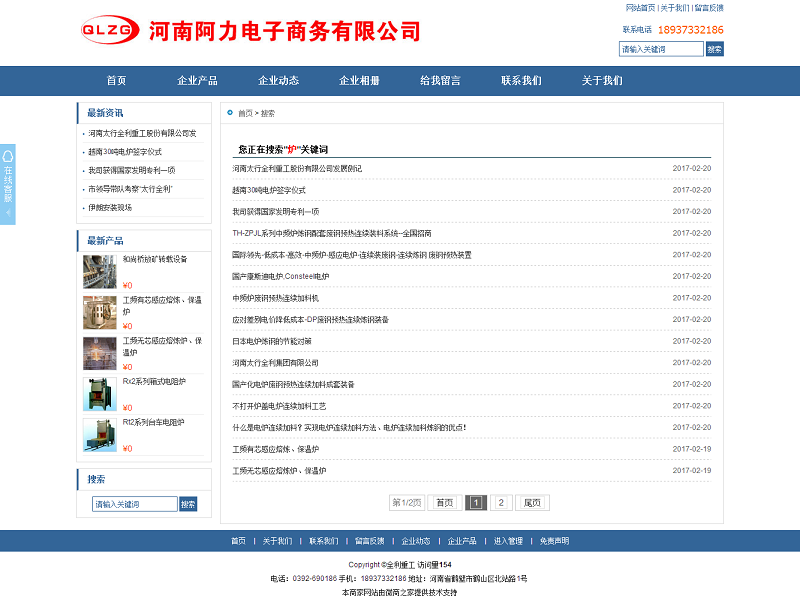Open the 和尚桥铁矿转载设备 product thumbnail
Image resolution: width=800 pixels, height=611 pixels.
[x=100, y=272]
